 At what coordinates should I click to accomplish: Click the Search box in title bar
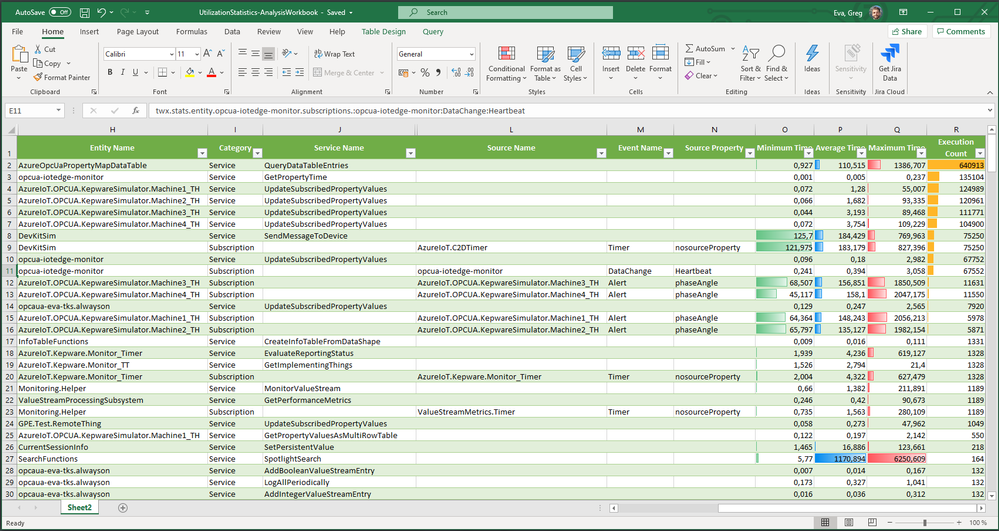coord(505,12)
